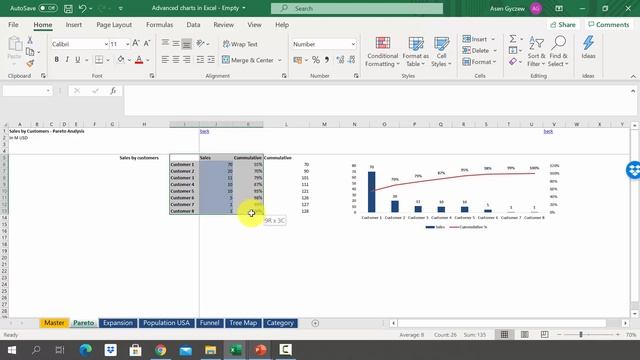Switch to the Insert ribbon tab
Screen dimensions: 640x360
click(74, 25)
